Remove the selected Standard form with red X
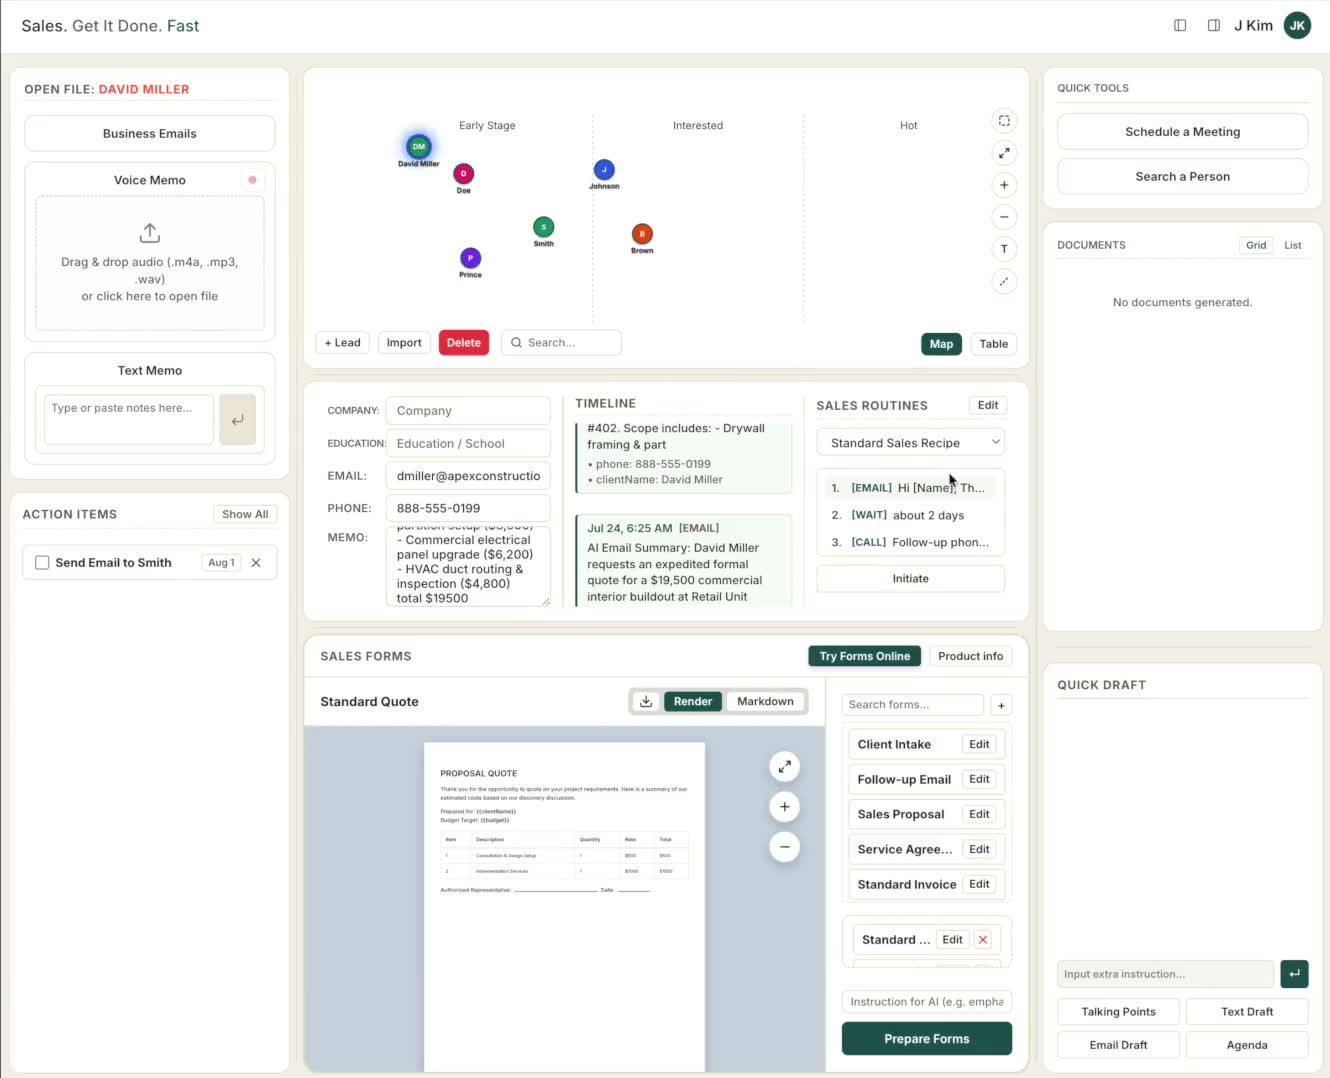 pos(983,940)
